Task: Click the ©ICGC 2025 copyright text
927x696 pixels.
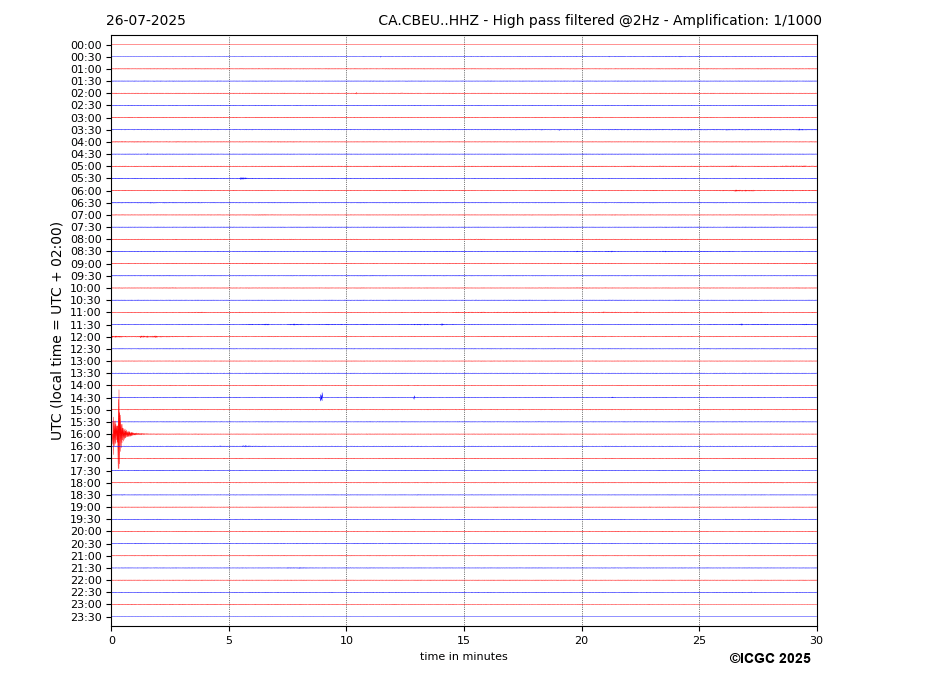Action: 770,659
